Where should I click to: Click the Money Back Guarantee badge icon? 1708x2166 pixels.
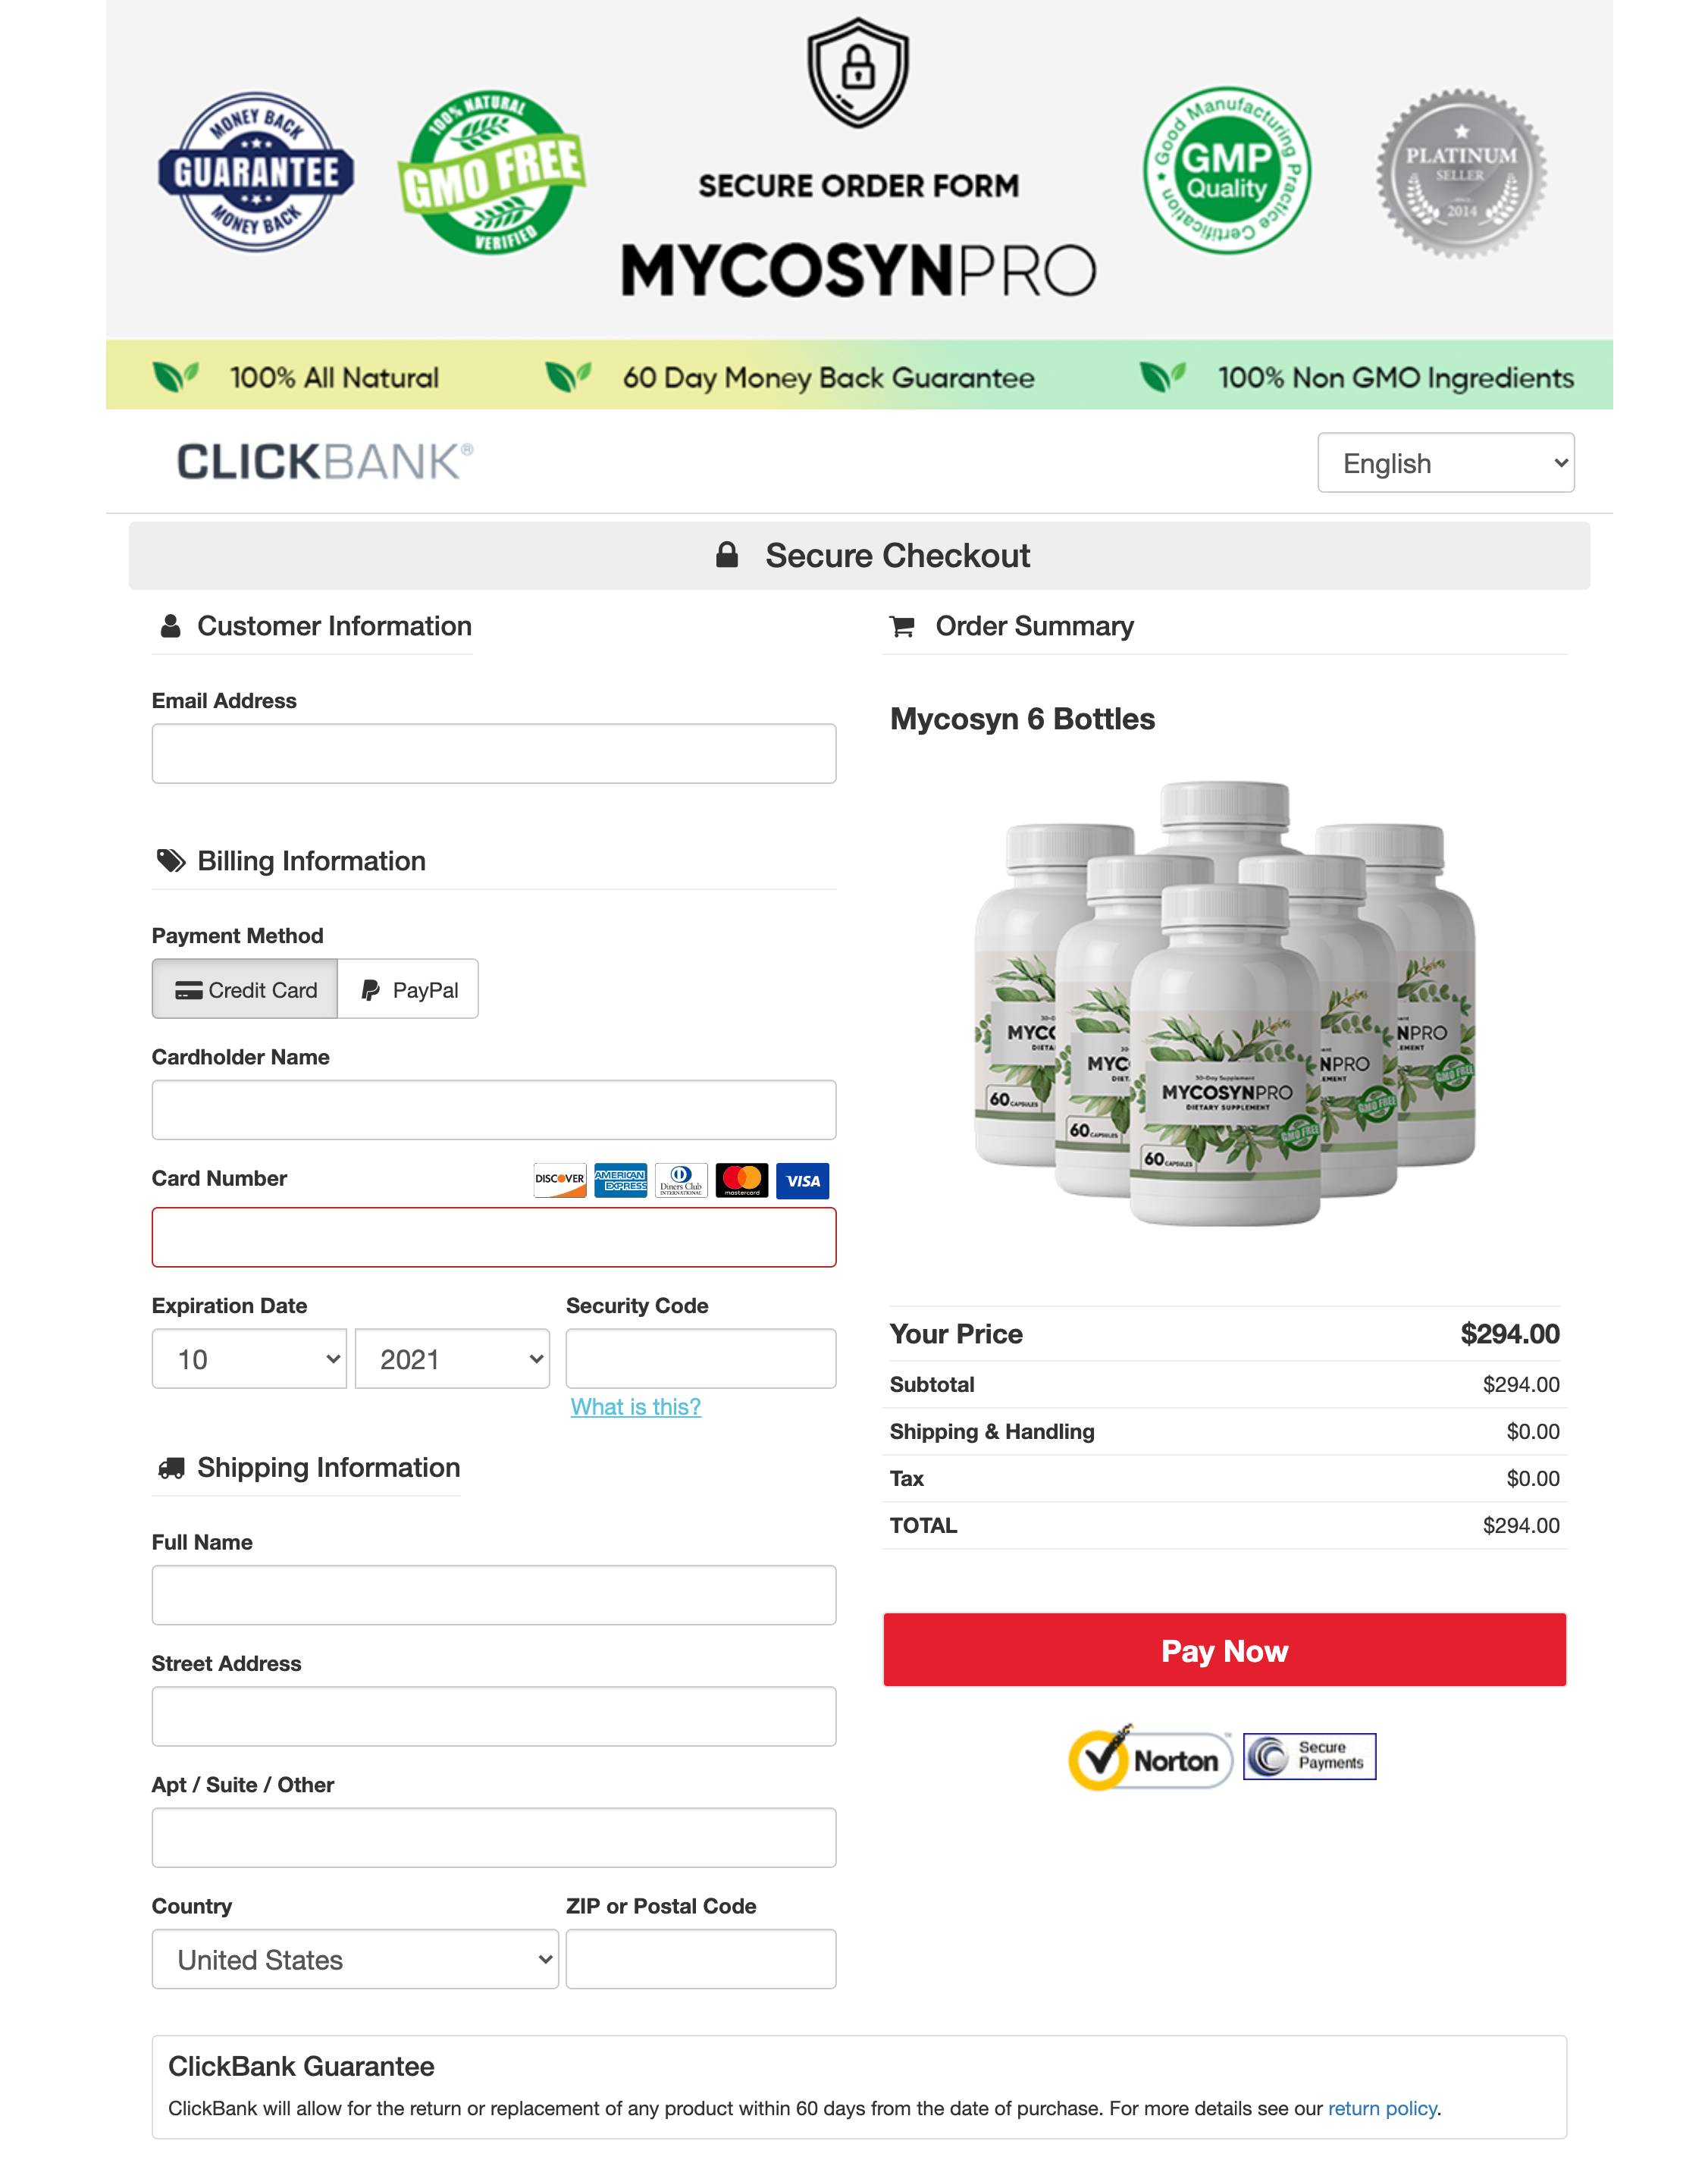point(260,171)
